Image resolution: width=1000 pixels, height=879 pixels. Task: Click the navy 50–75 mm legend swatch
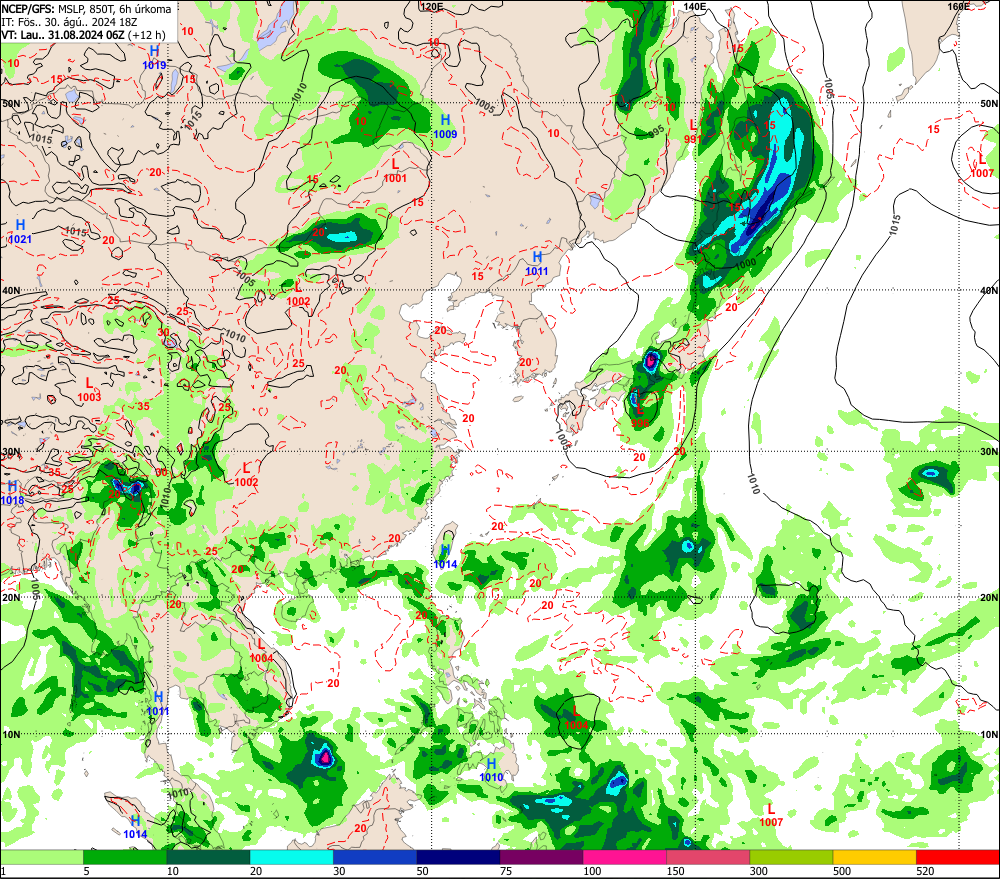(459, 857)
